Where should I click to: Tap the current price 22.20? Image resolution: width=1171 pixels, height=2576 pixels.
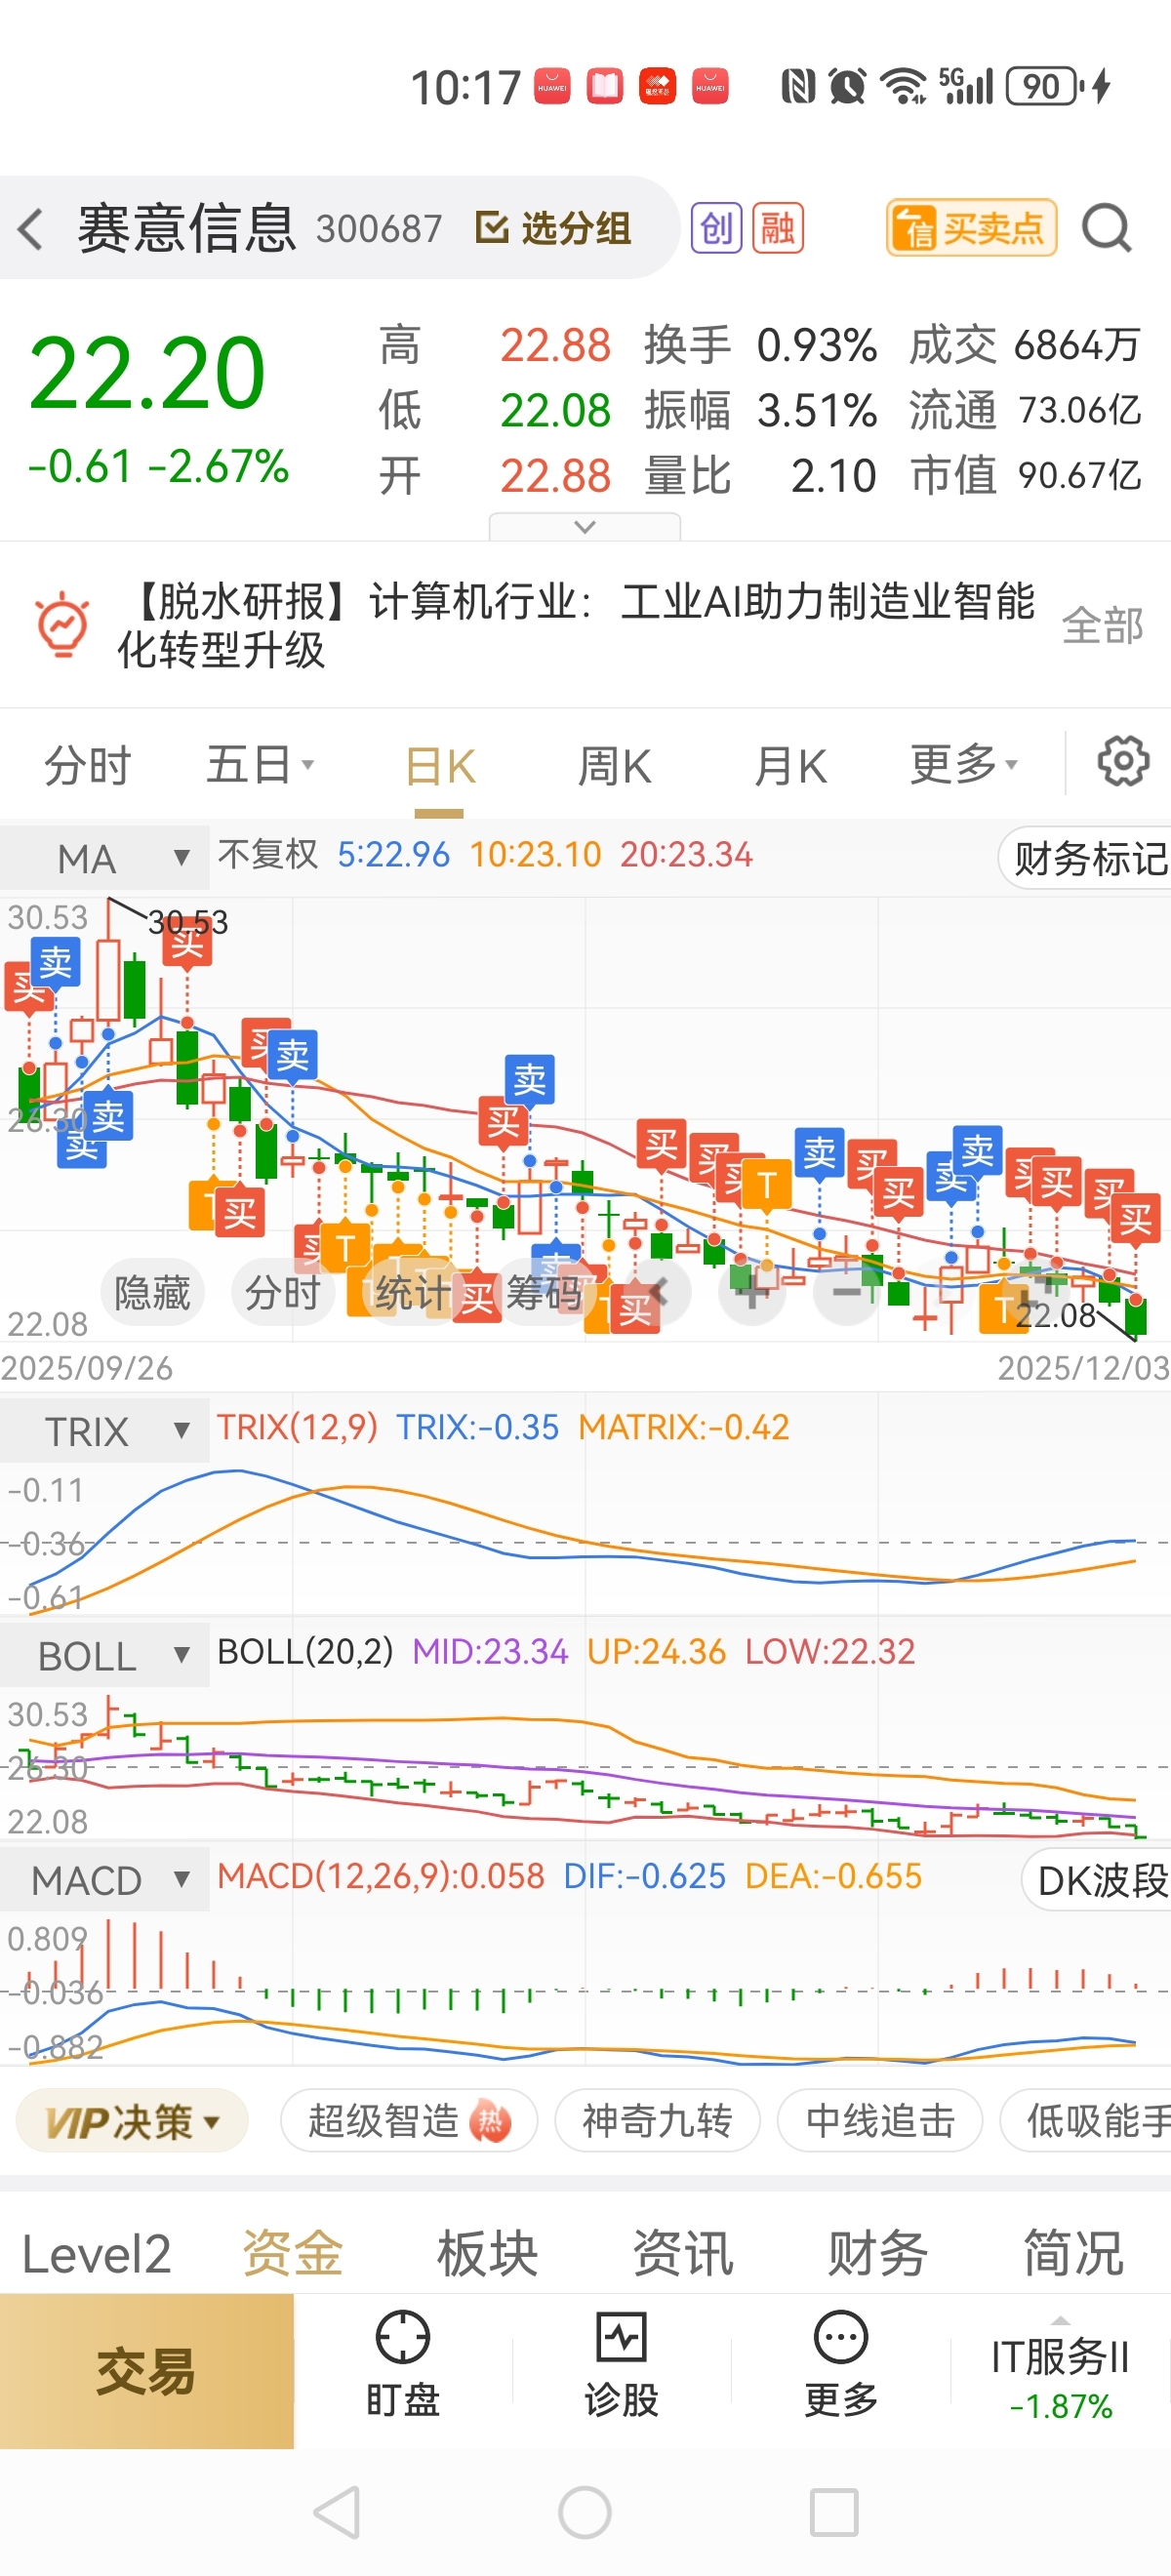pyautogui.click(x=147, y=373)
